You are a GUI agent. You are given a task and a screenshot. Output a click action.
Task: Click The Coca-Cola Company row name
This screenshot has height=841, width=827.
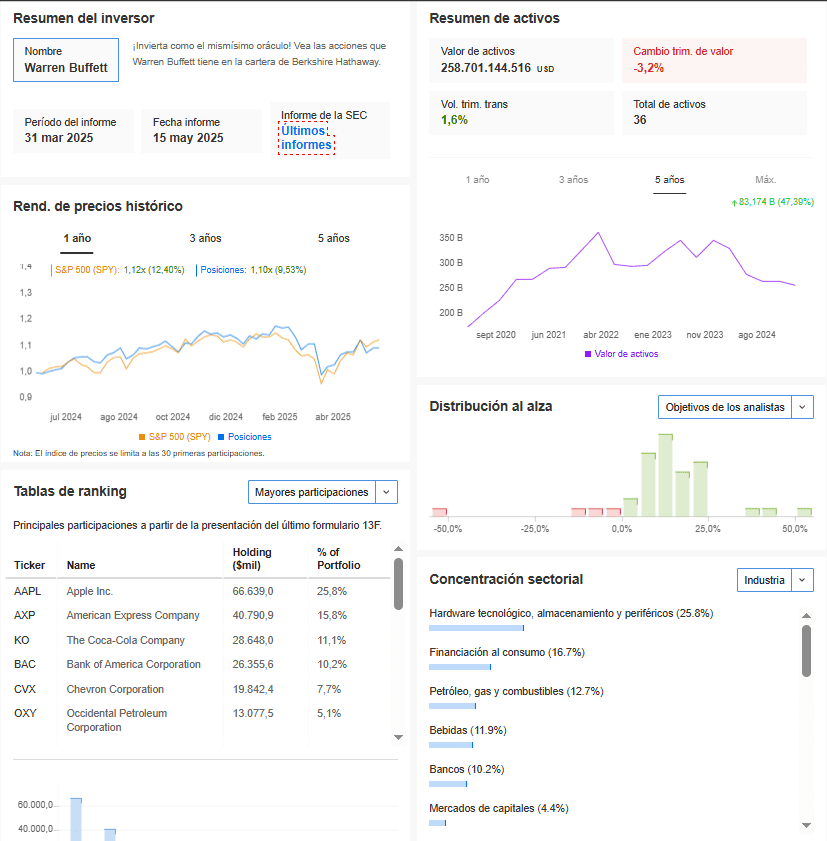tap(125, 640)
